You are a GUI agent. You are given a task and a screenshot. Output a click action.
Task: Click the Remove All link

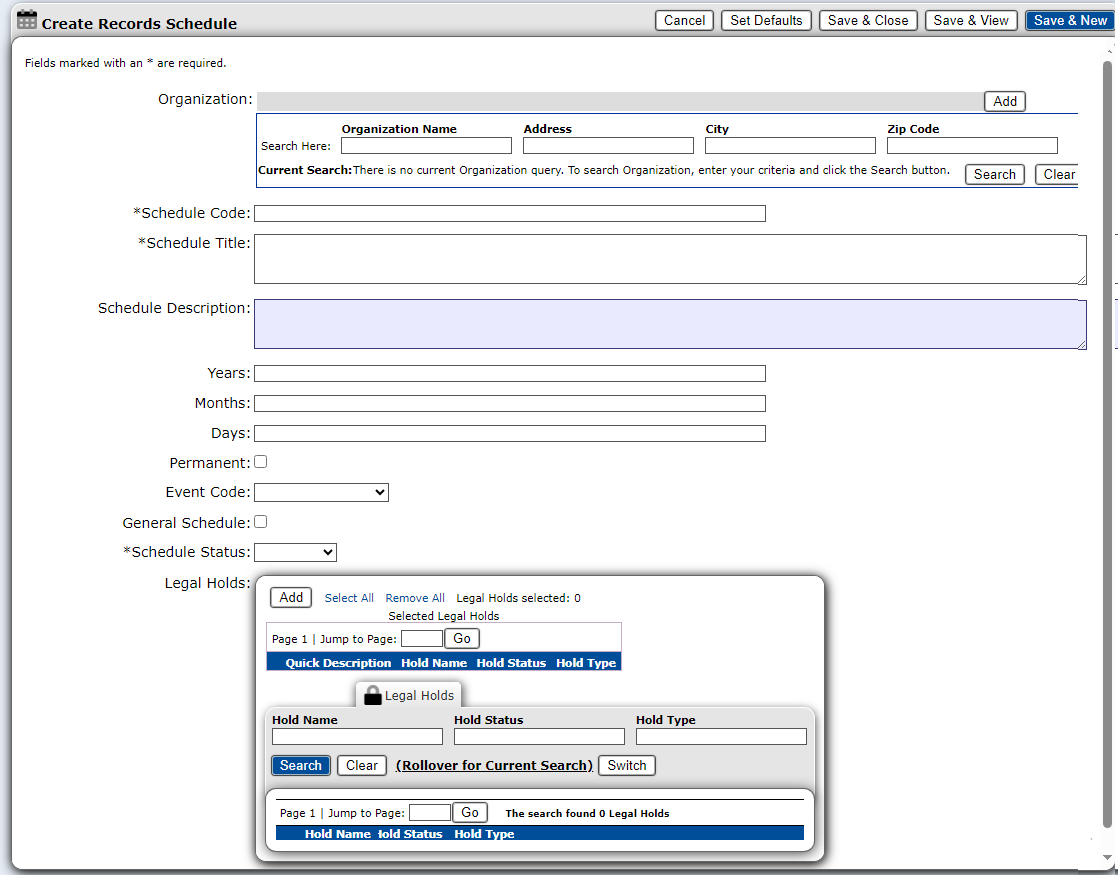pos(415,598)
